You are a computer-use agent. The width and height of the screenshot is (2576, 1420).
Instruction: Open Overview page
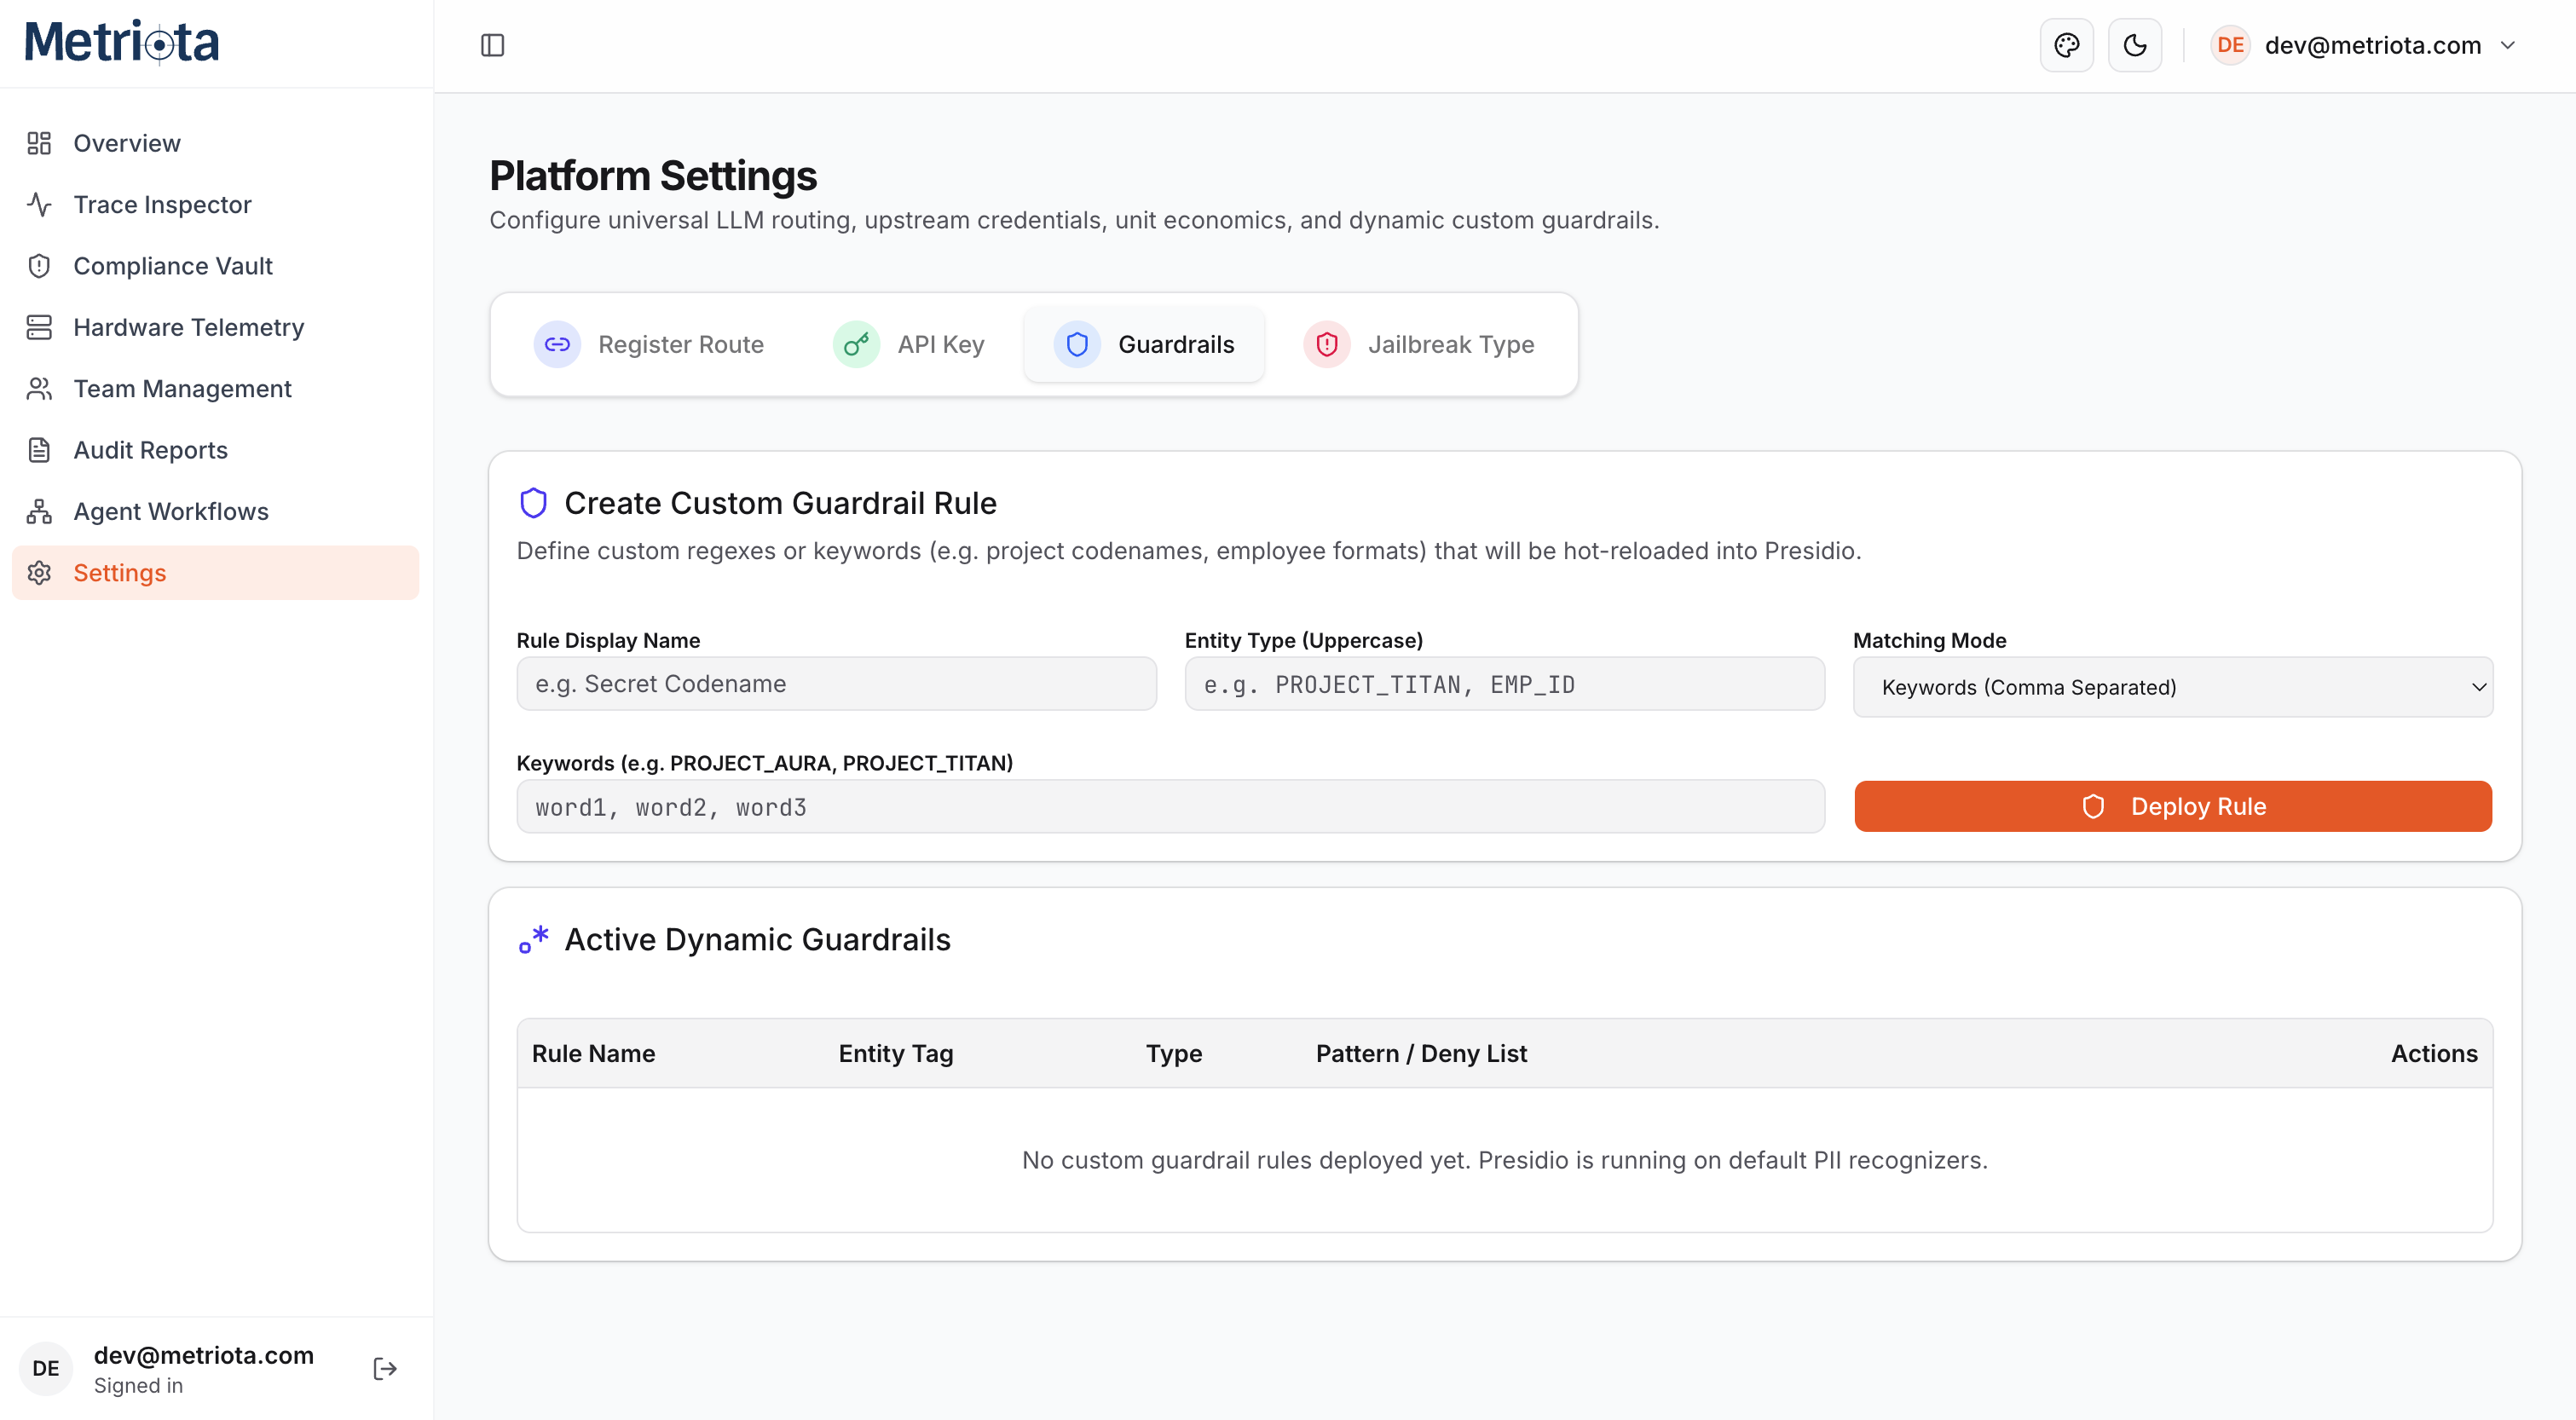tap(215, 143)
